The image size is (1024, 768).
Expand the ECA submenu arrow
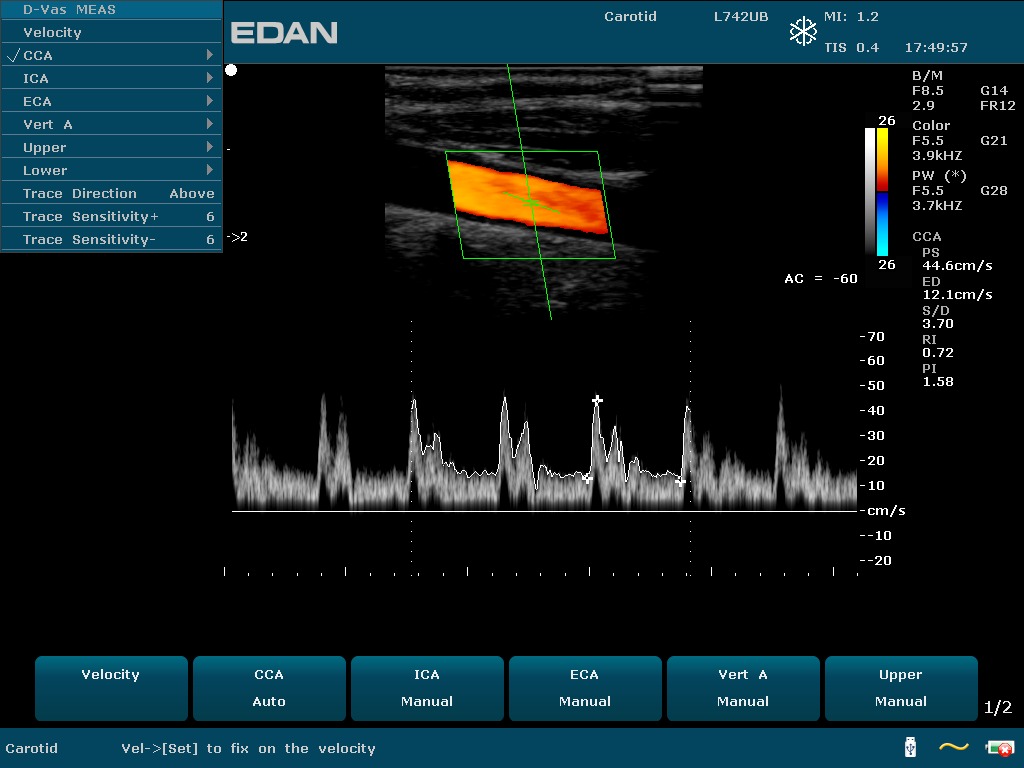click(209, 101)
